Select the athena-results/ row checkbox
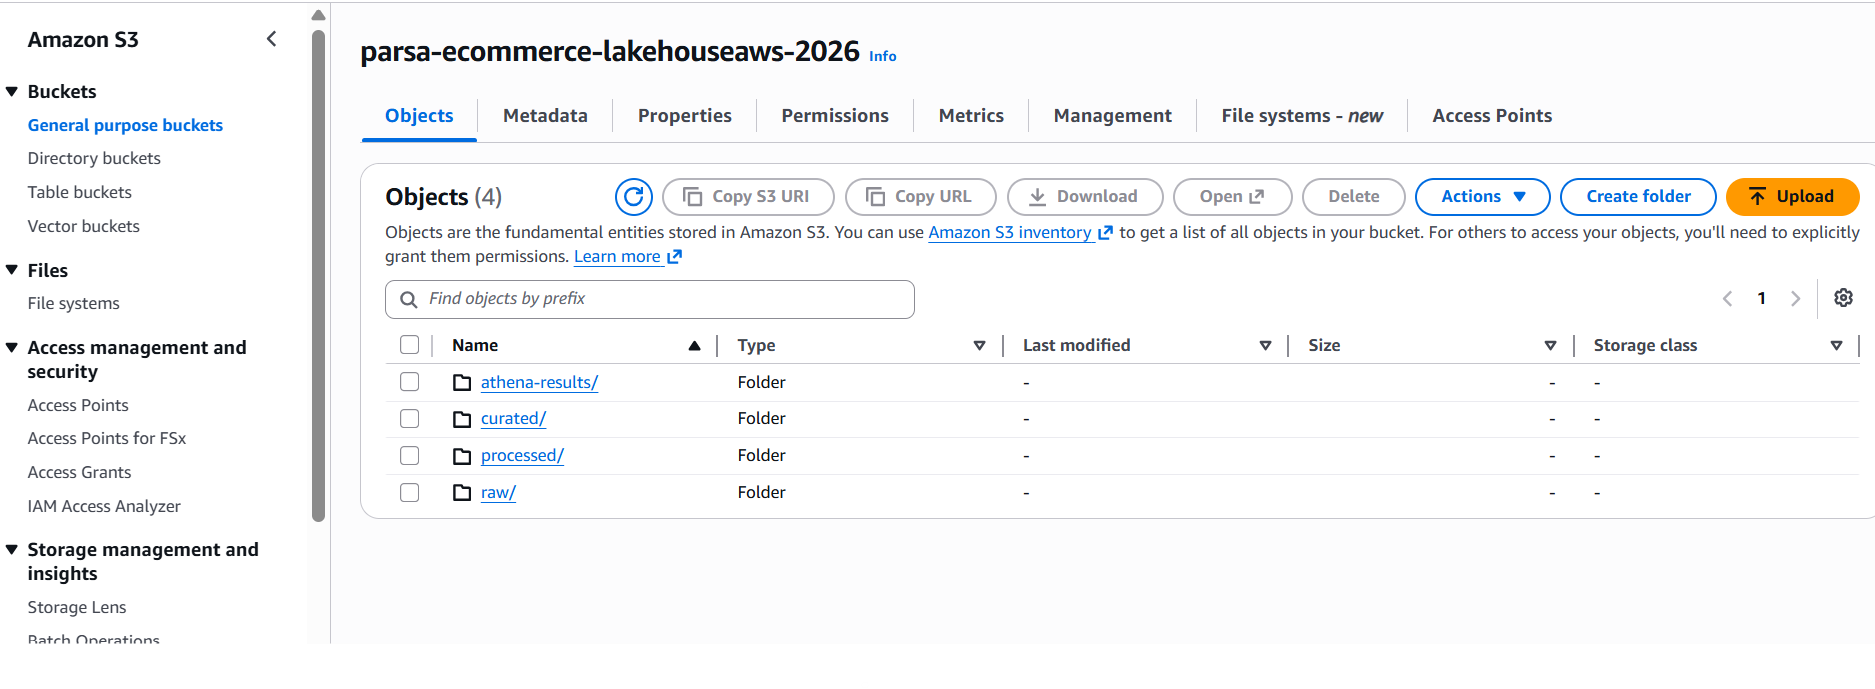 pyautogui.click(x=409, y=382)
